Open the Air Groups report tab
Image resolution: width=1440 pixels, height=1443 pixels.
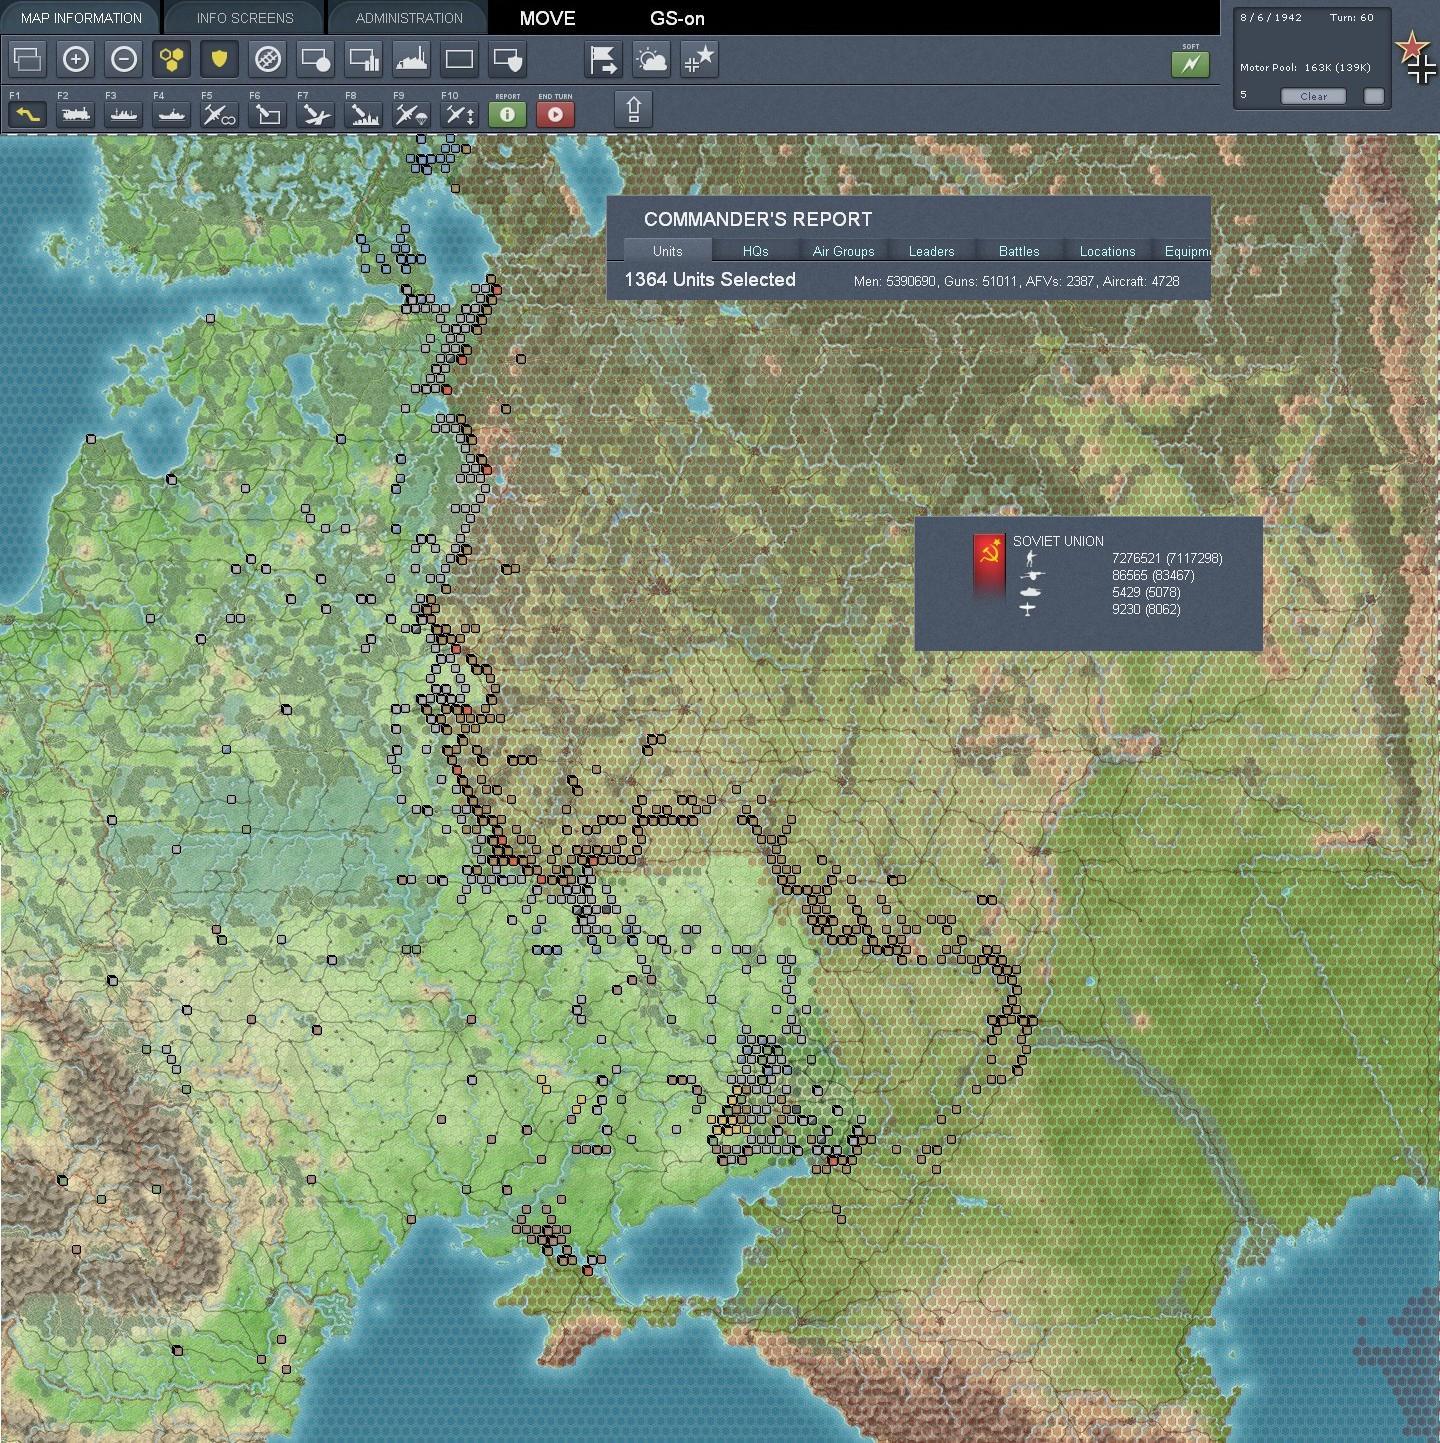point(843,251)
